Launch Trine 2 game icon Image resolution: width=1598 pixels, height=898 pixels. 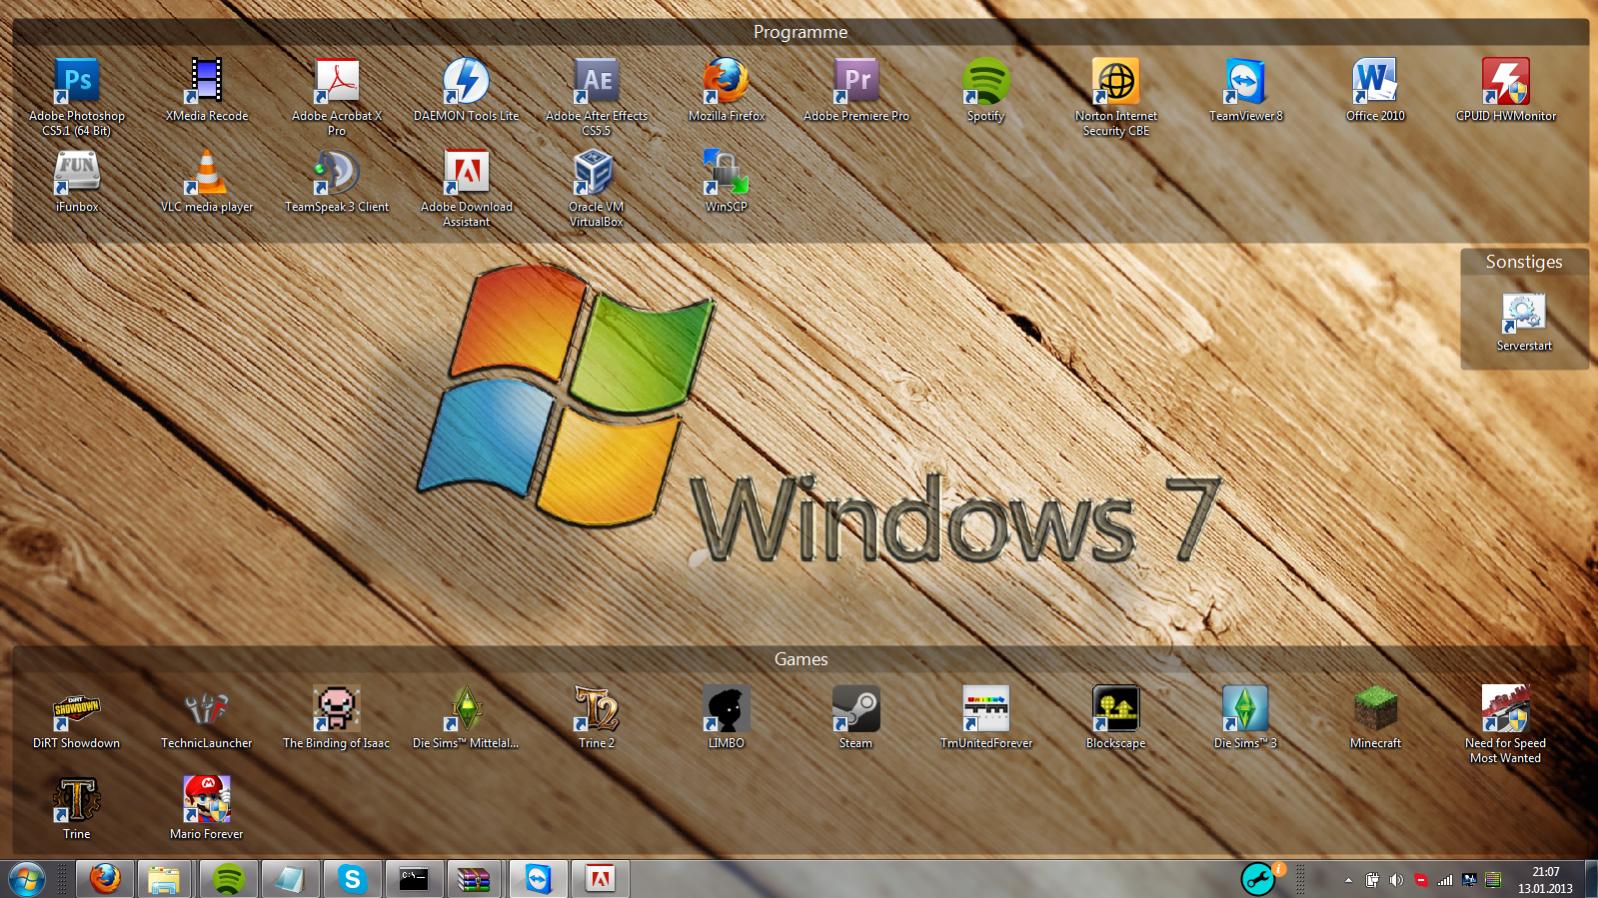pyautogui.click(x=597, y=717)
